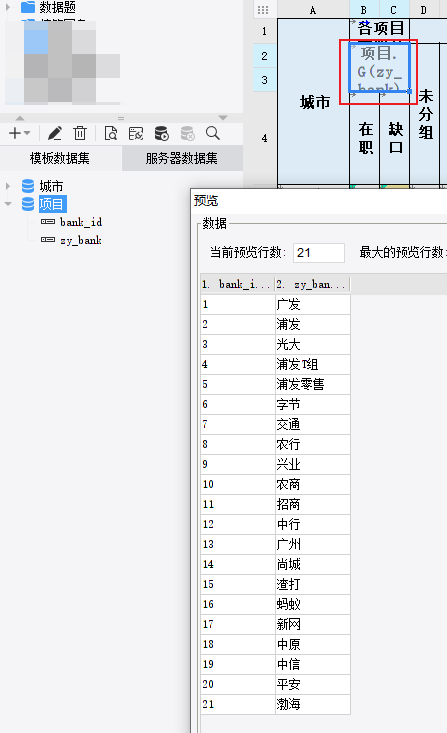This screenshot has width=447, height=733.
Task: Click the select-all grid corner icon
Action: pyautogui.click(x=263, y=10)
